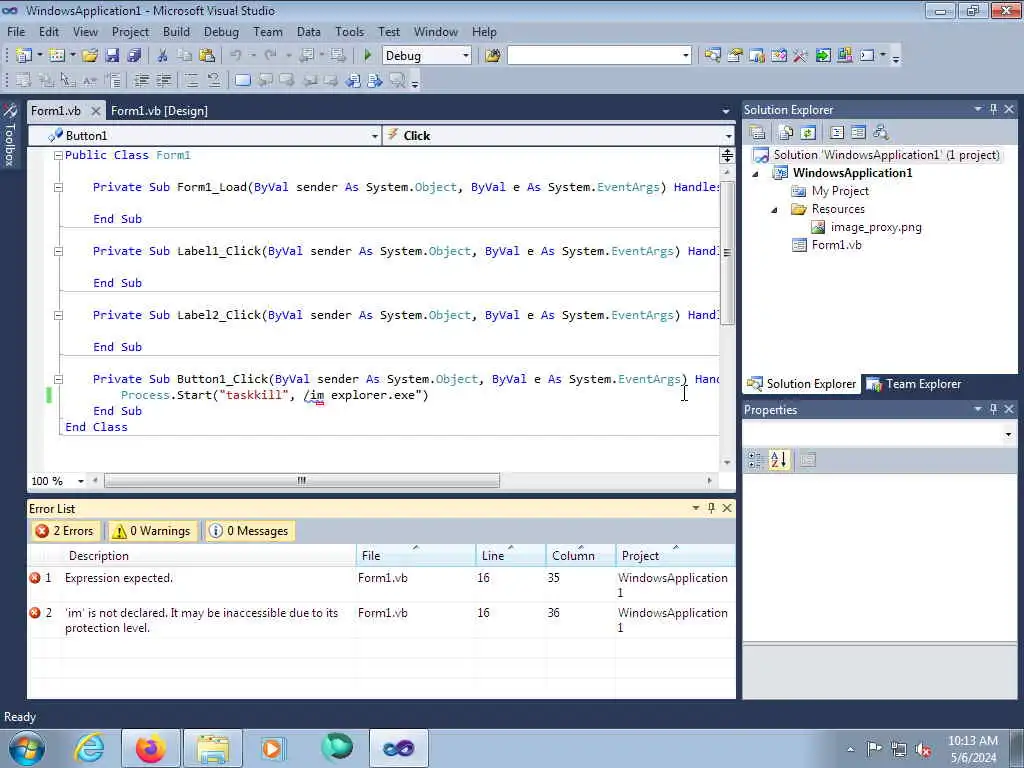Image resolution: width=1024 pixels, height=768 pixels.
Task: Select the 'Expression expected.' error row
Action: (381, 584)
